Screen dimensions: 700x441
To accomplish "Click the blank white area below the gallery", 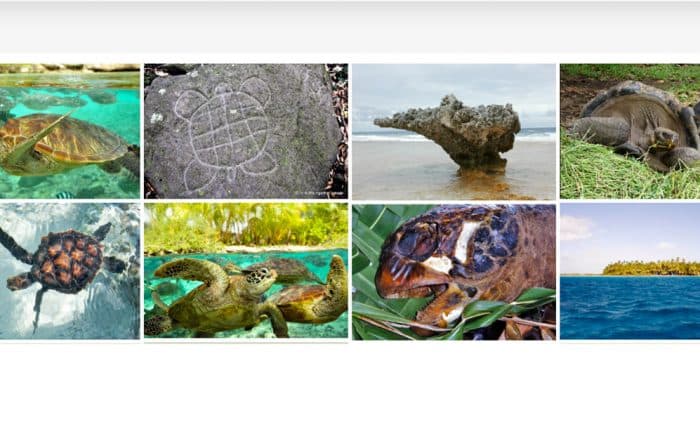I will point(350,392).
